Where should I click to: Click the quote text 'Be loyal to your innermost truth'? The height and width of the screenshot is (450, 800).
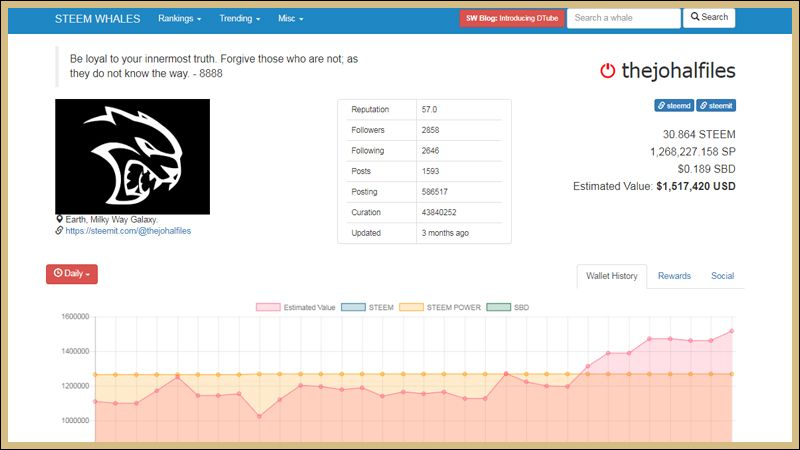click(x=143, y=59)
